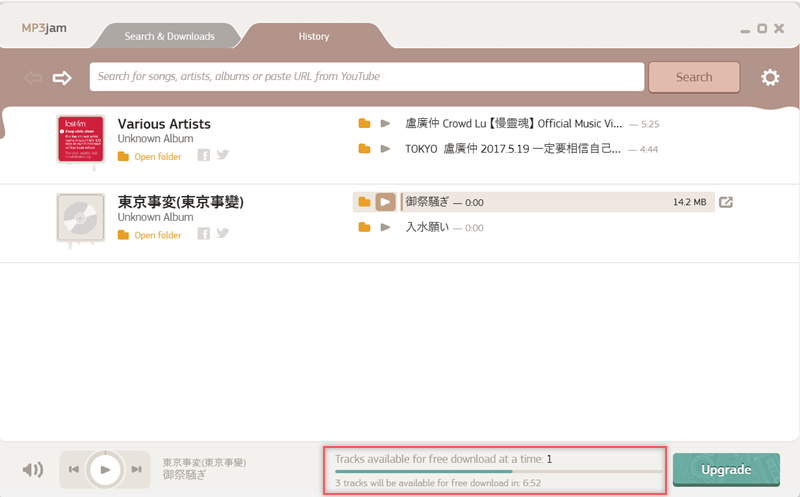Share 東京事変 album on Twitter
Image resolution: width=800 pixels, height=497 pixels.
pyautogui.click(x=222, y=233)
